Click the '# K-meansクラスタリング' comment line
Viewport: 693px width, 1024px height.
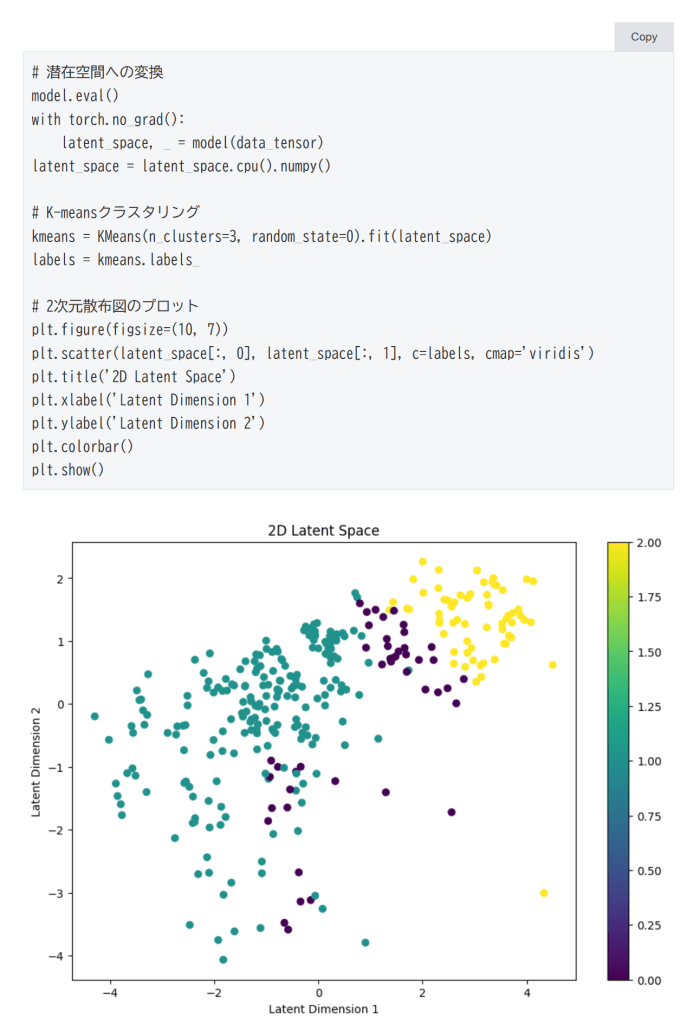(x=116, y=212)
